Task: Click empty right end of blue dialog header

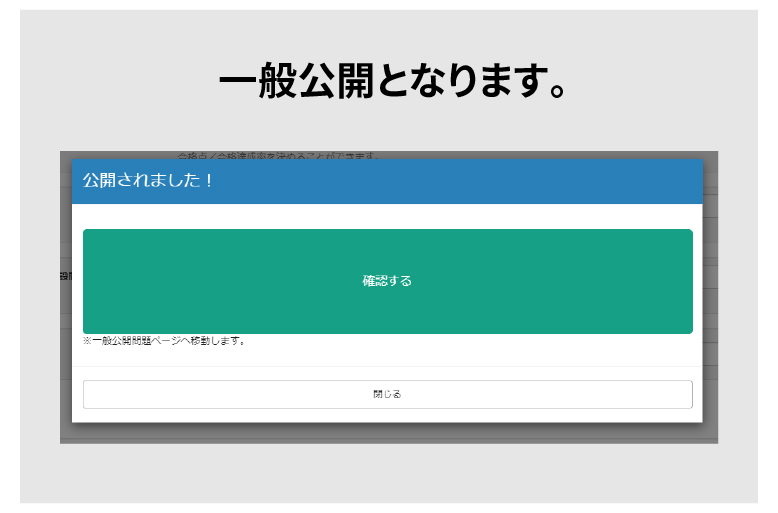Action: 600,182
